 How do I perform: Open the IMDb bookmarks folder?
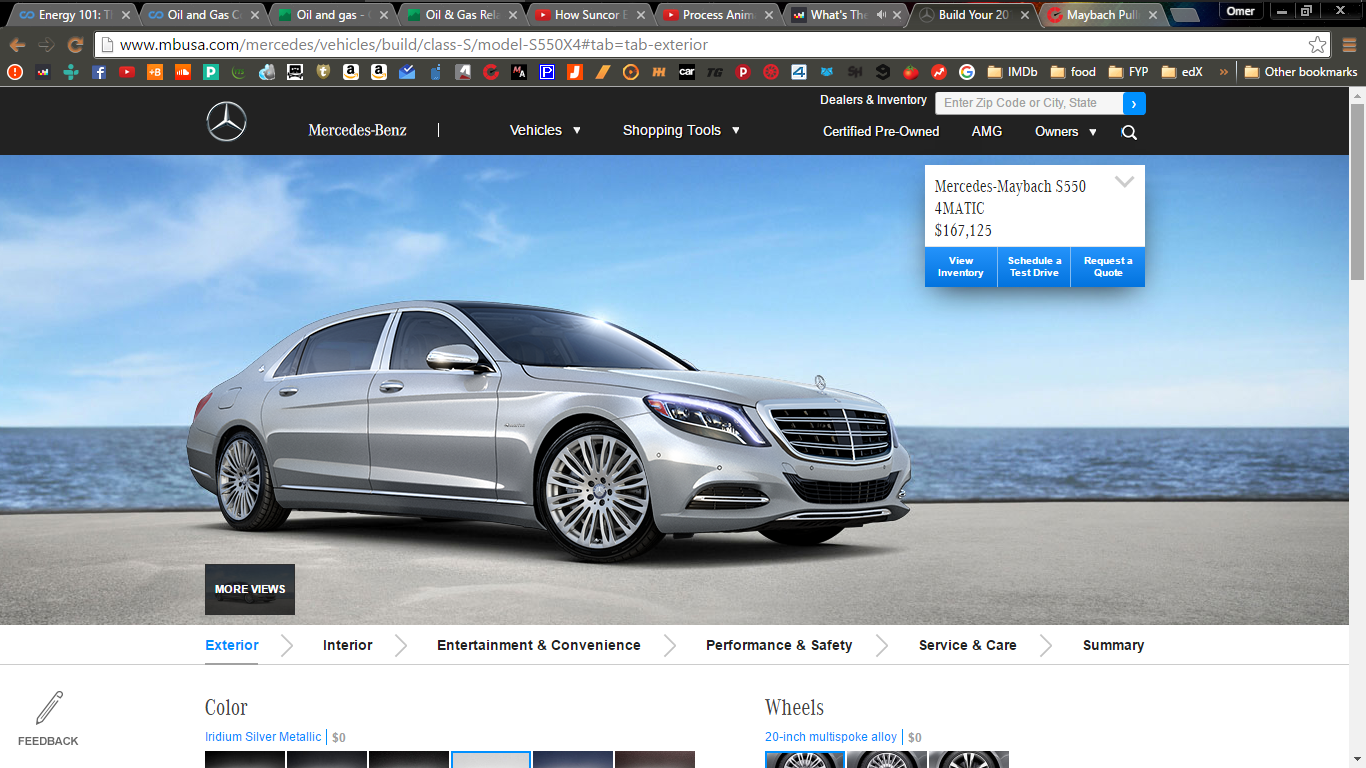click(1013, 72)
